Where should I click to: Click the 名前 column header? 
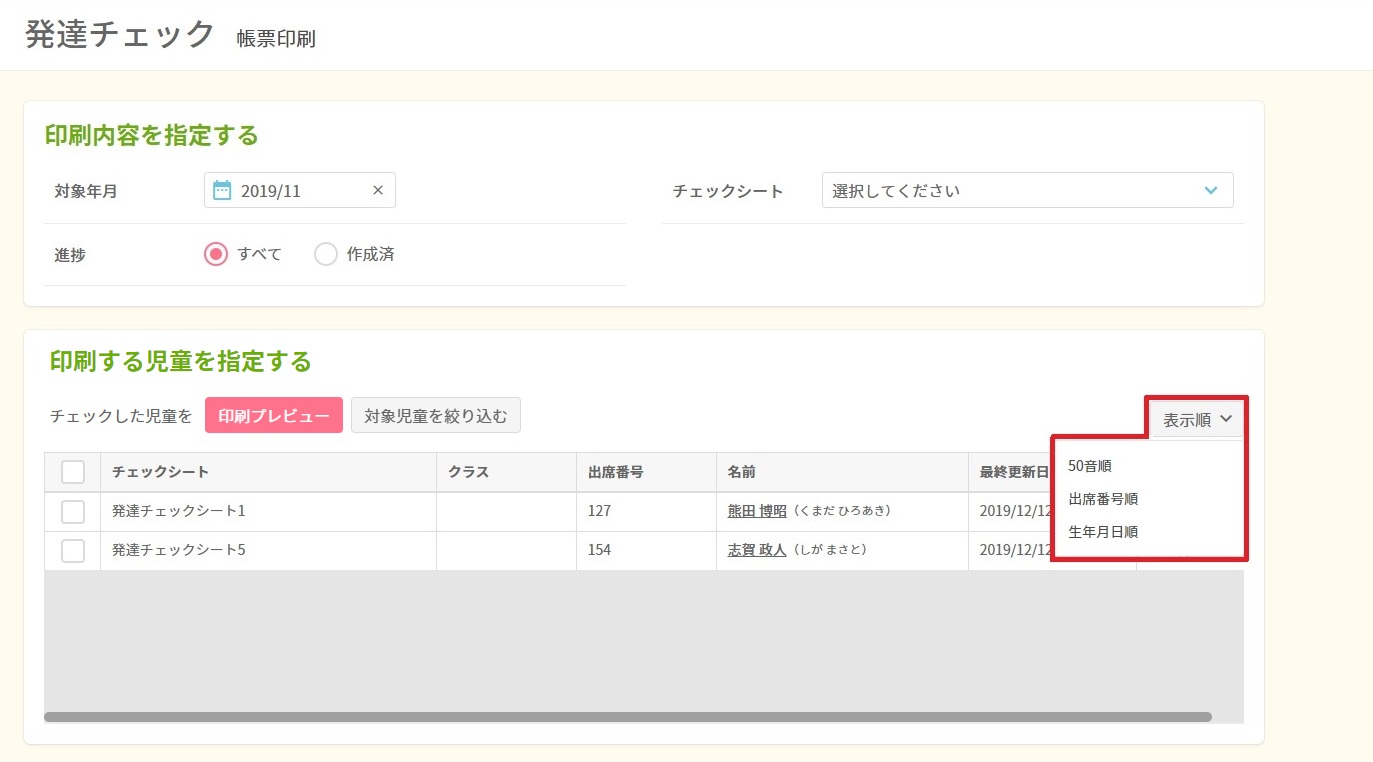pos(842,472)
